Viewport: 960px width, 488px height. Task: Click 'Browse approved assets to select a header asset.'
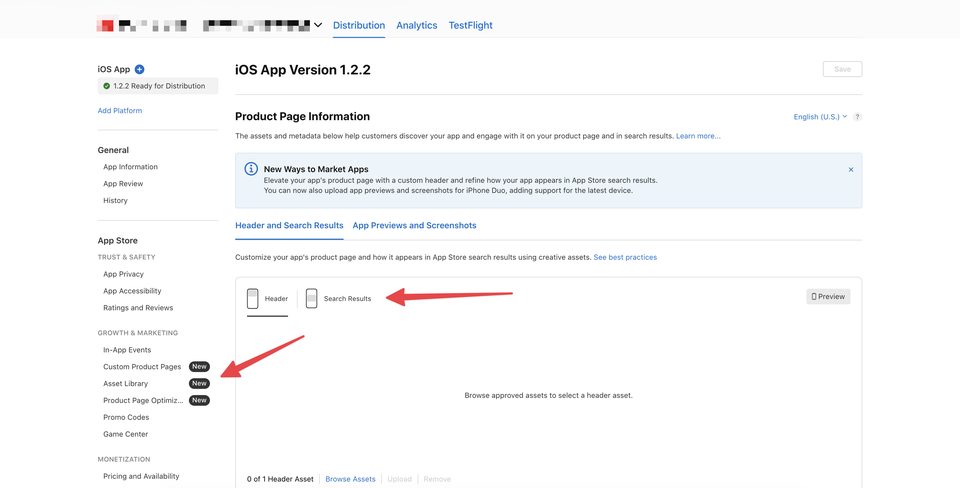548,396
